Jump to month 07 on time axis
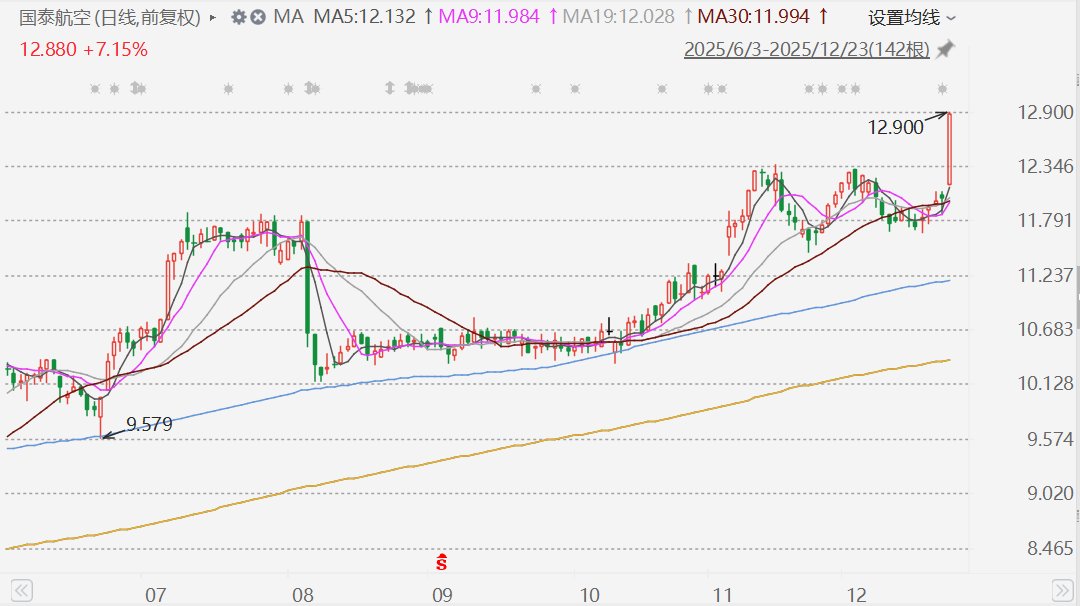 tap(156, 595)
